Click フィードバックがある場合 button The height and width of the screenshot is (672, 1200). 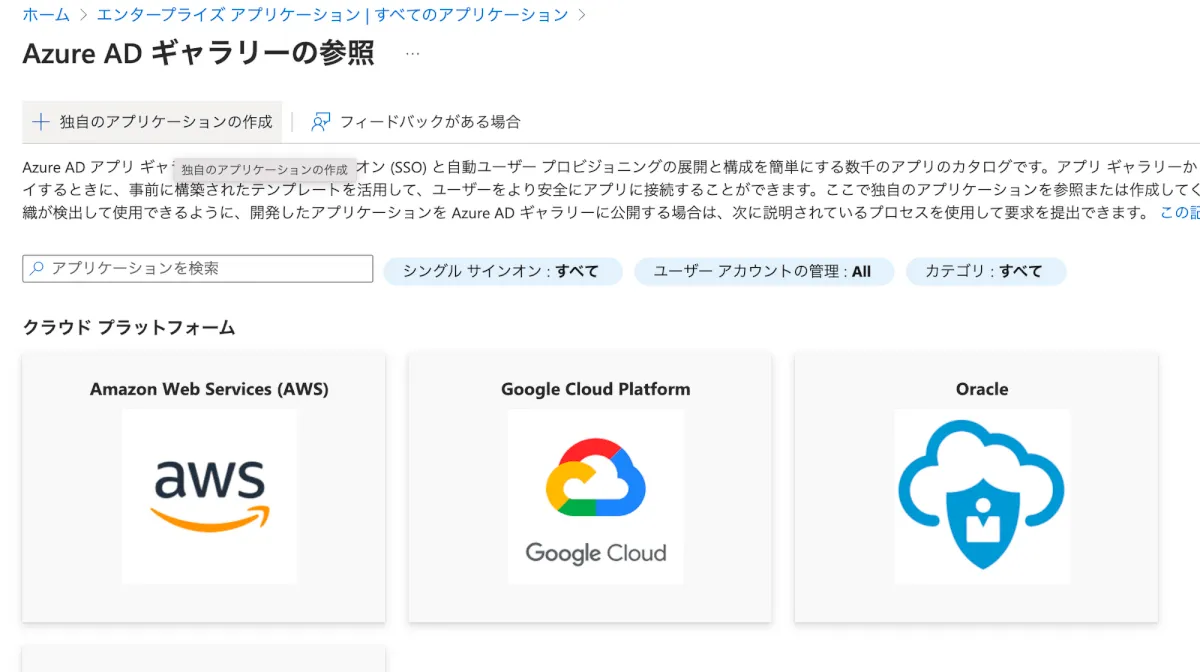click(x=416, y=122)
